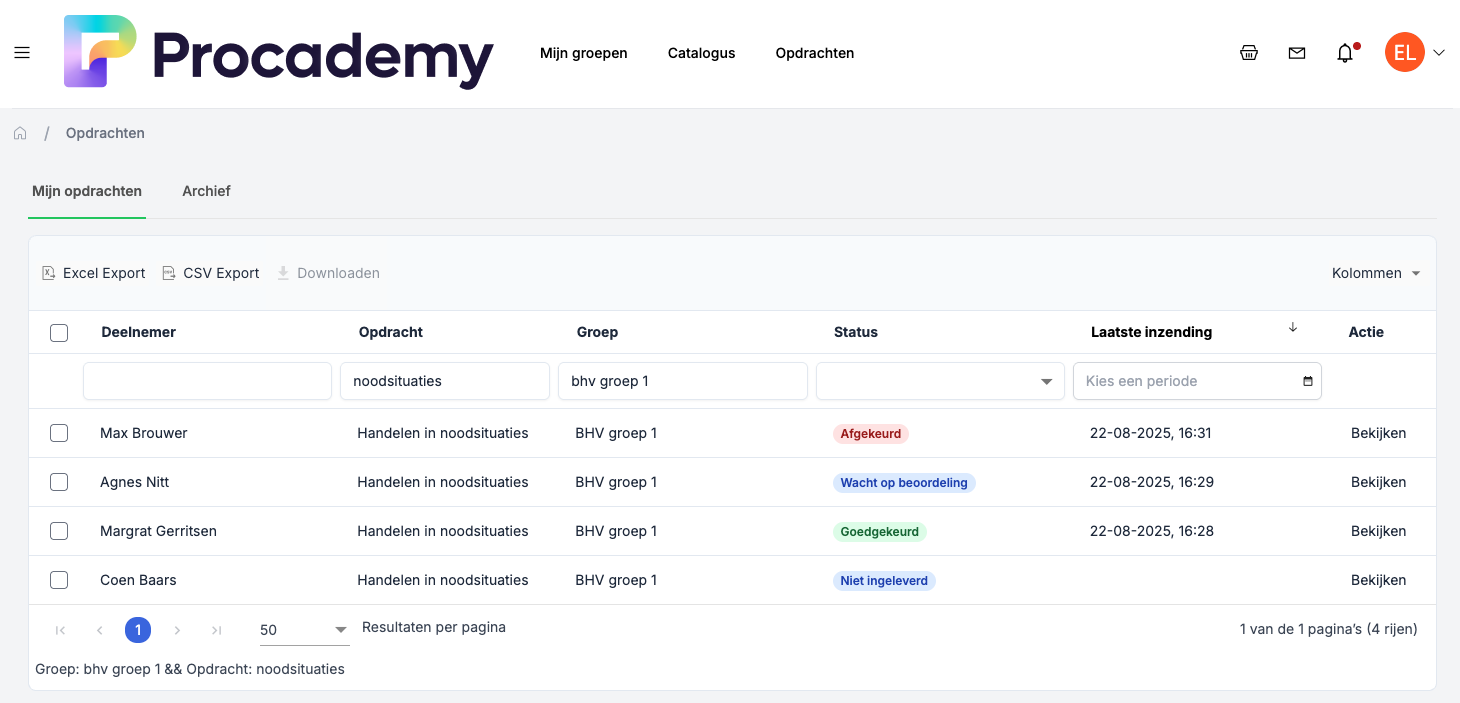Viewport: 1460px width, 703px height.
Task: Click the Excel Export button
Action: click(x=94, y=273)
